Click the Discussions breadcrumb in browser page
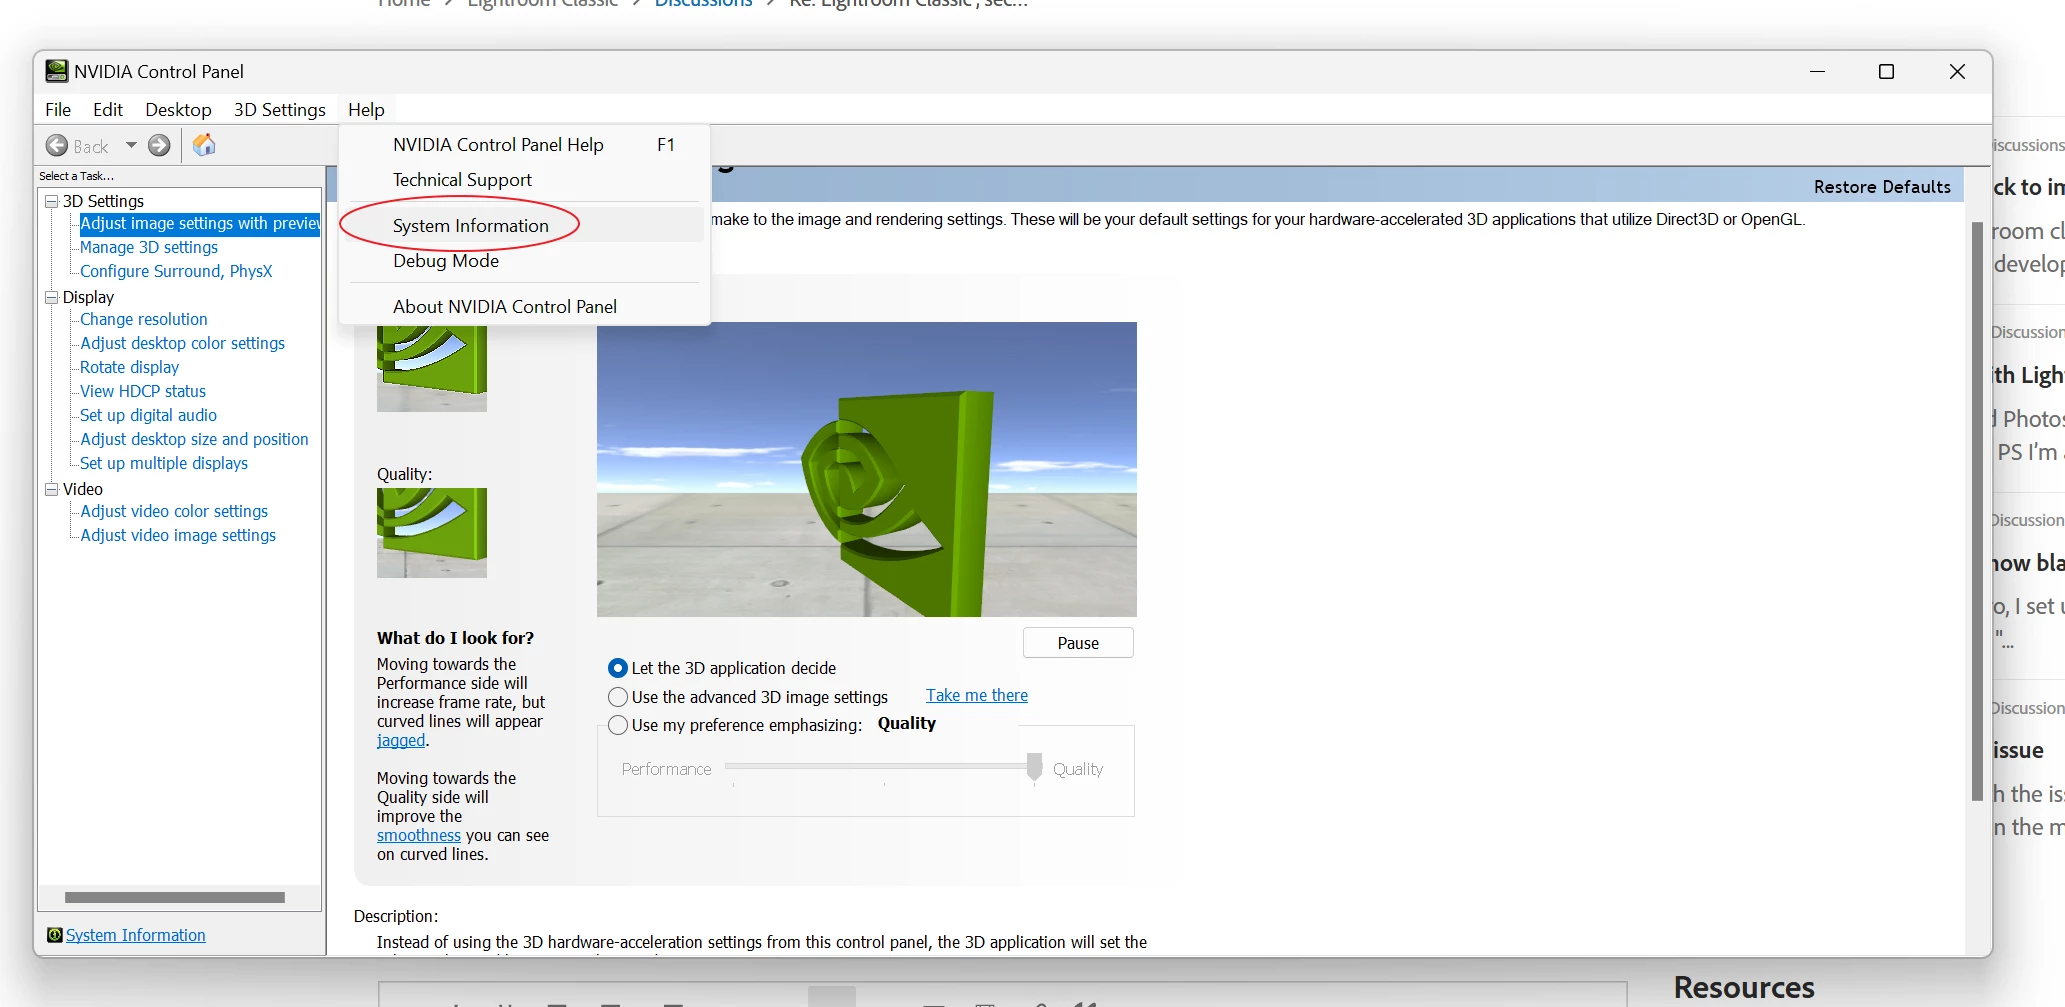The width and height of the screenshot is (2065, 1007). 703,4
